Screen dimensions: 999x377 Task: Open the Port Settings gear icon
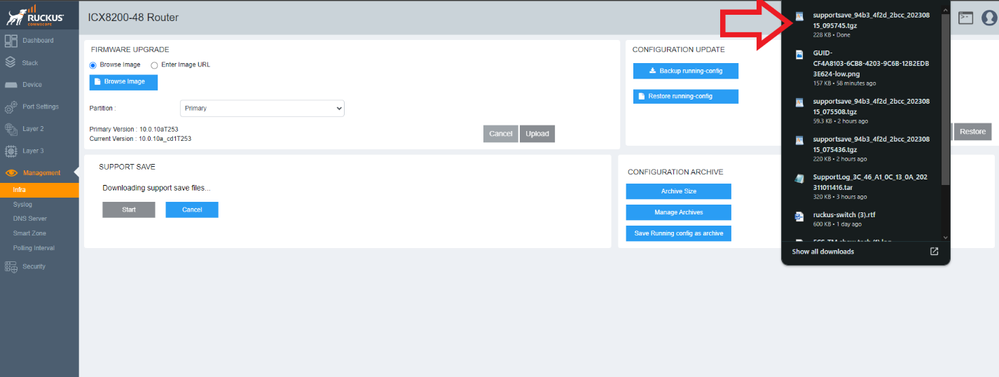(x=11, y=107)
